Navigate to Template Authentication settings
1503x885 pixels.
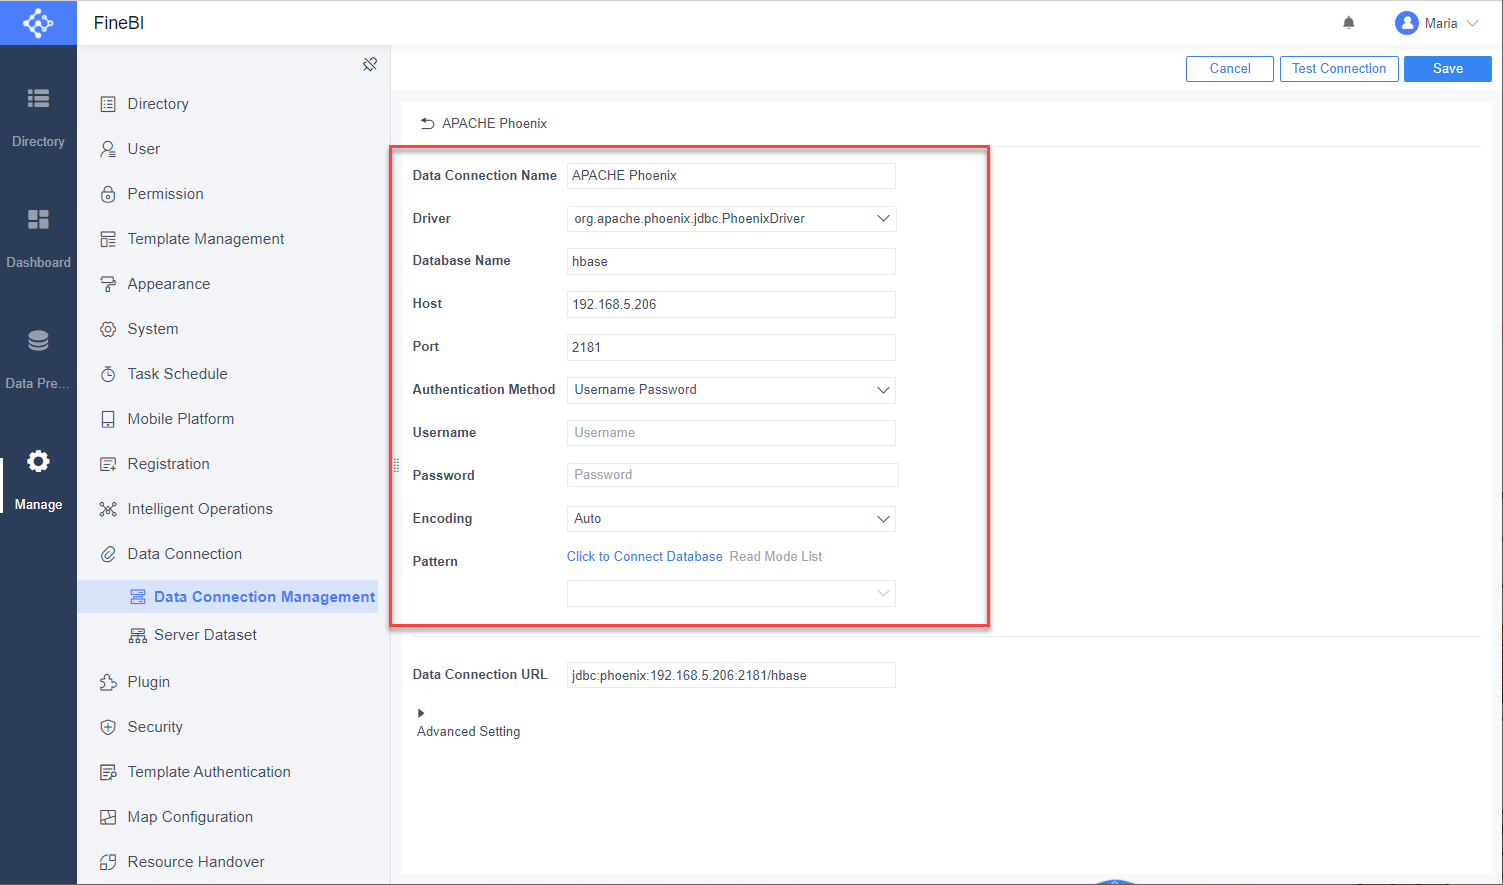coord(208,771)
